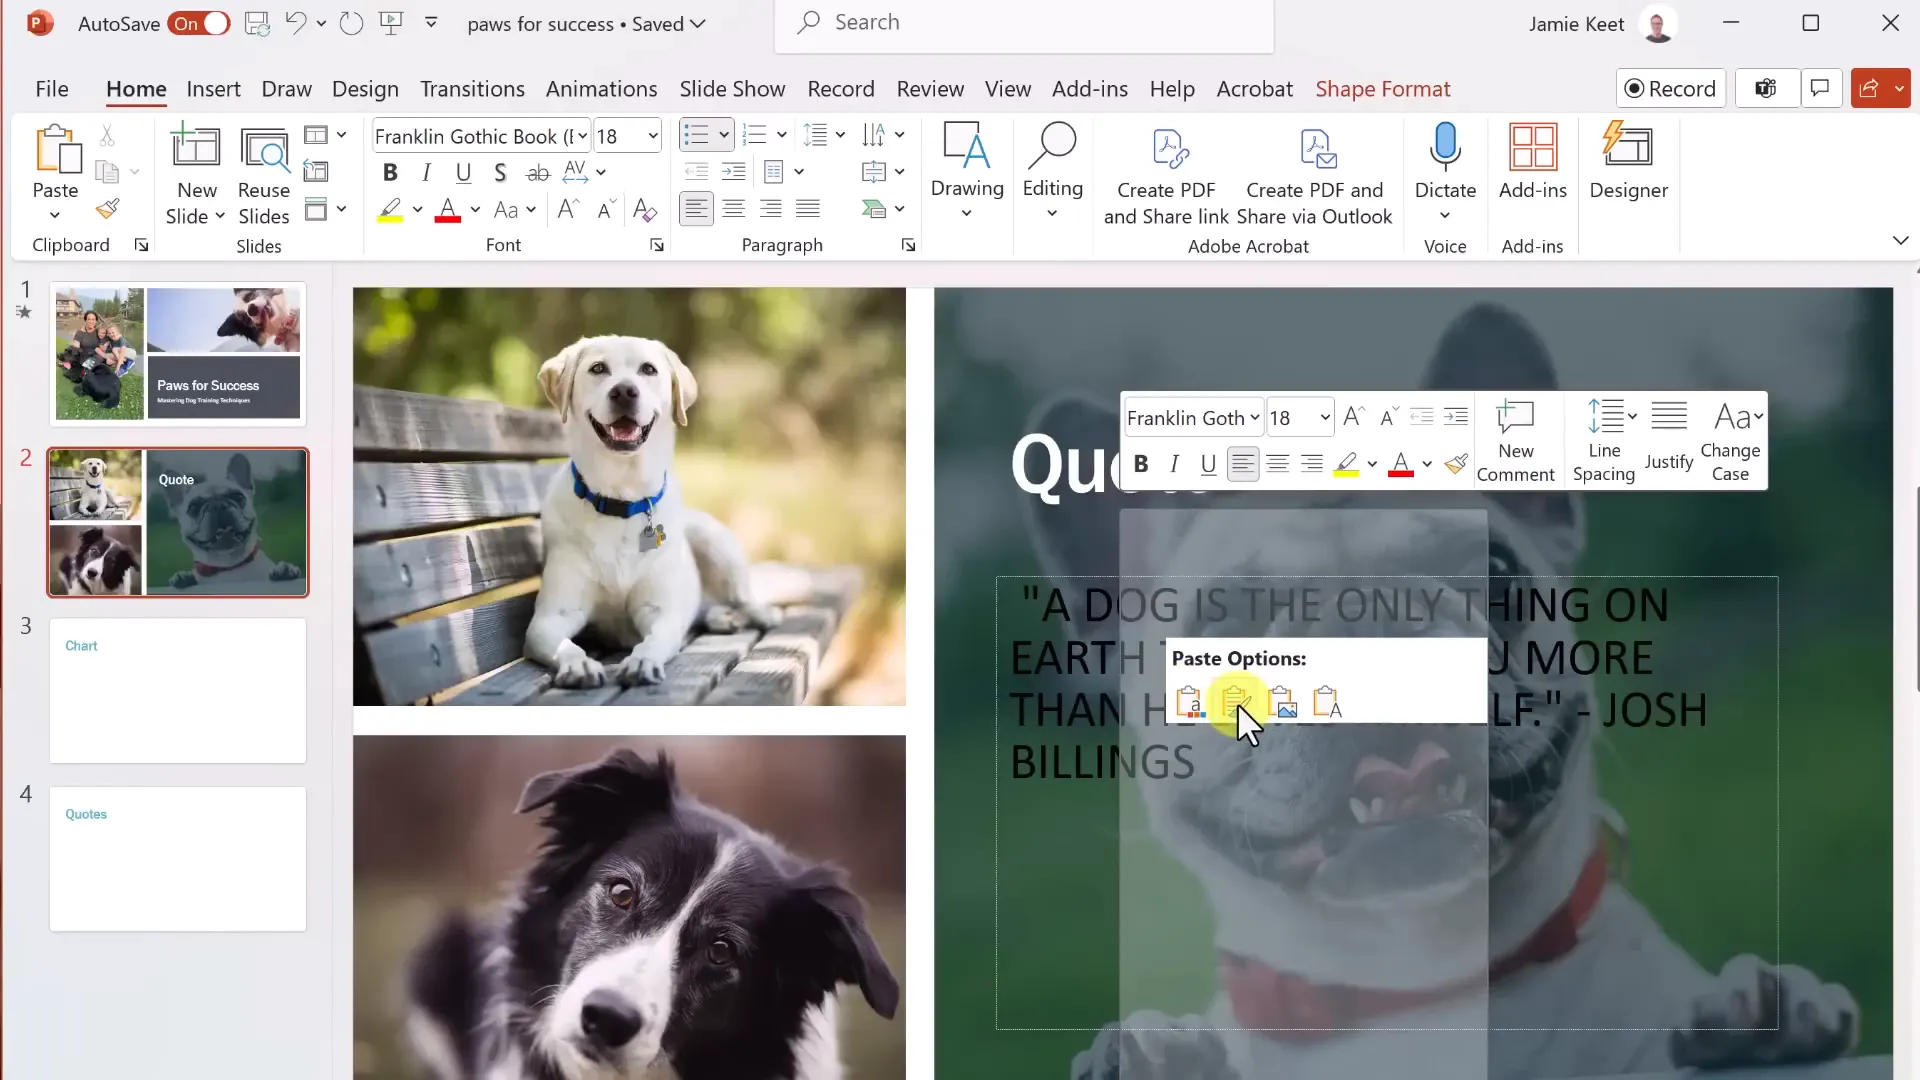Choose Use Destination Theme paste option
Viewport: 1920px width, 1080px height.
pos(1189,702)
